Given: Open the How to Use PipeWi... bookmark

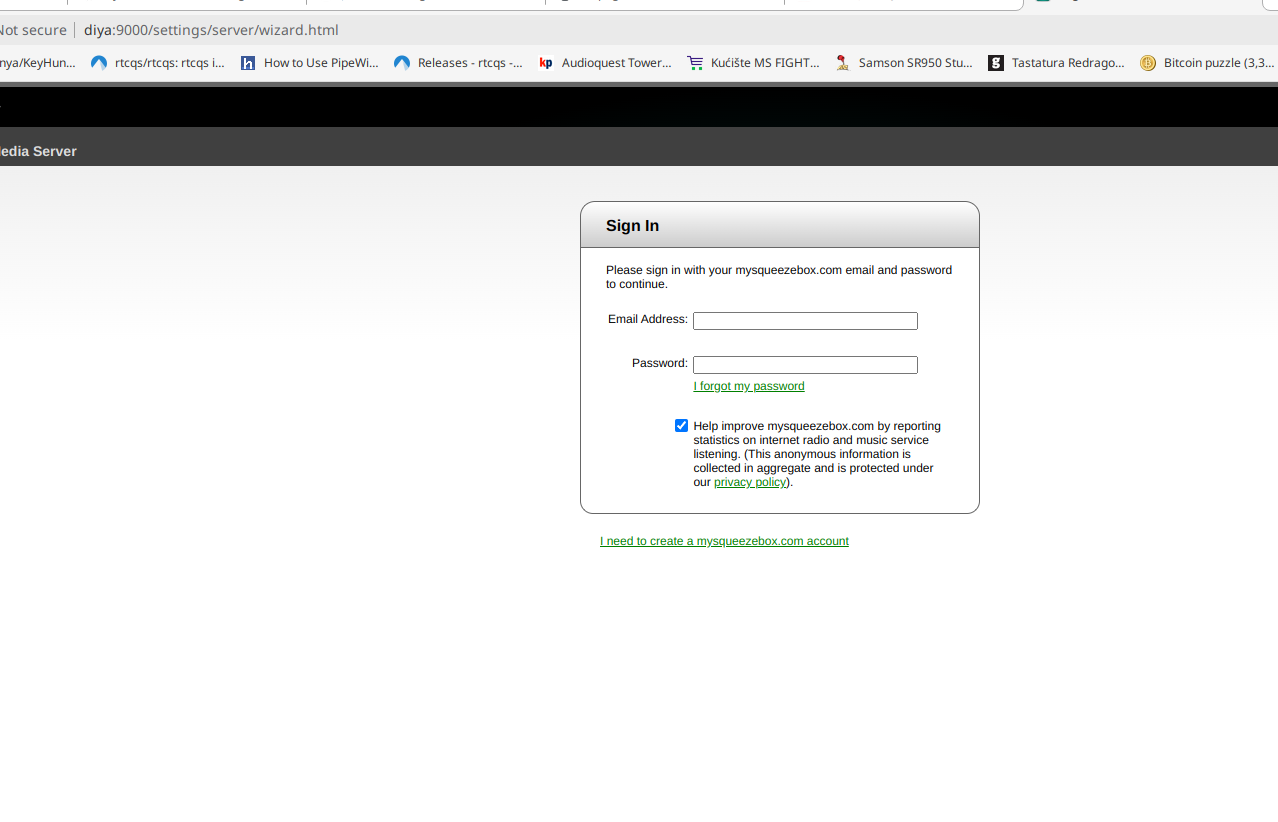Looking at the screenshot, I should [310, 63].
